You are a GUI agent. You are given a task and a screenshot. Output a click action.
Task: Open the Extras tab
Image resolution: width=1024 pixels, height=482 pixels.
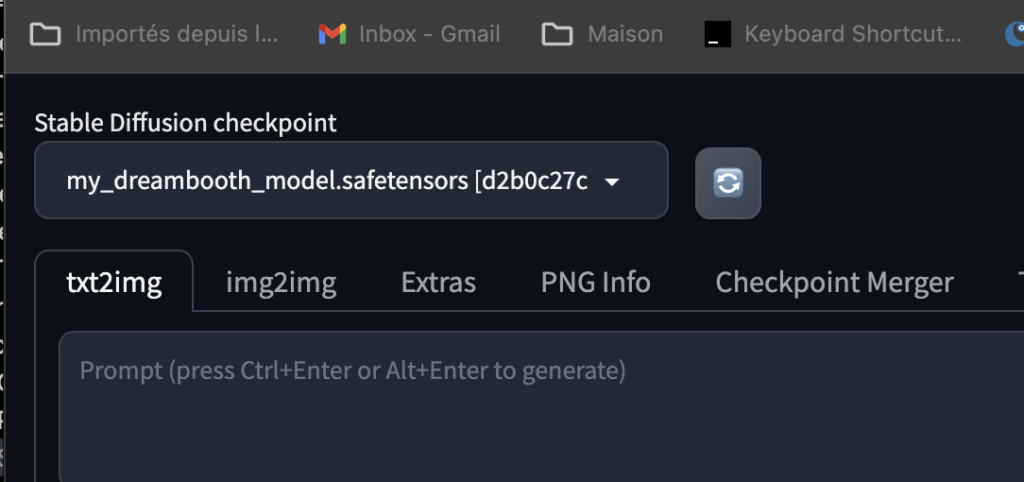click(x=438, y=282)
